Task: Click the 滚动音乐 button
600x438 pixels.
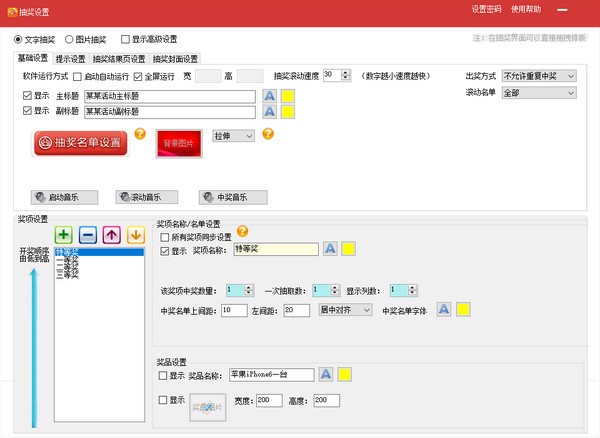Action: click(146, 196)
